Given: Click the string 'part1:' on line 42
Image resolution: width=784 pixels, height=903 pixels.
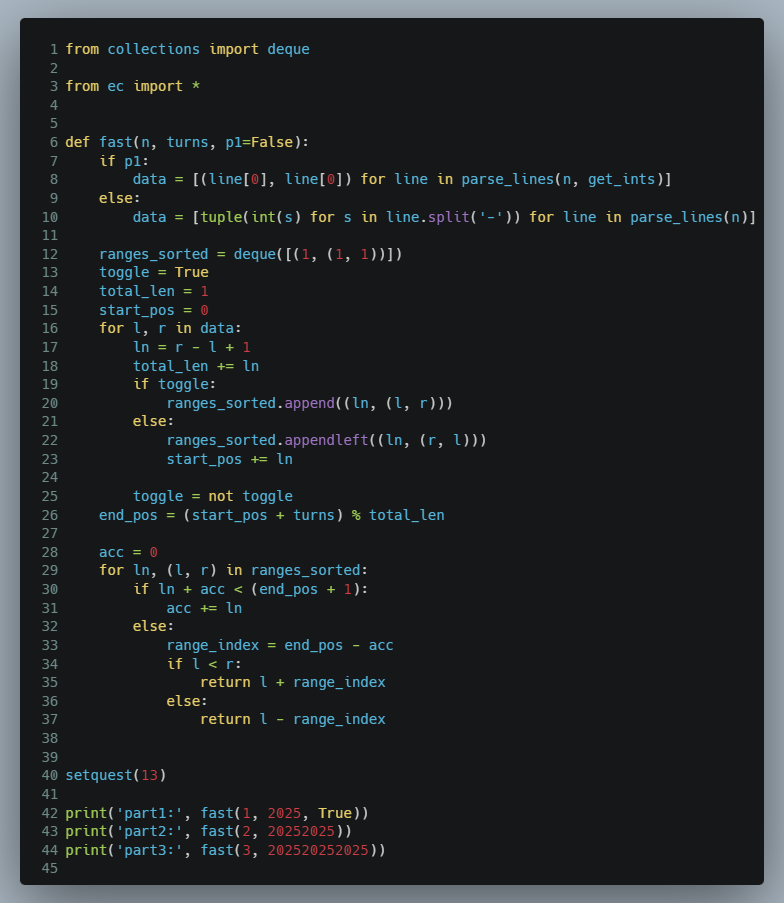Looking at the screenshot, I should pyautogui.click(x=149, y=813).
